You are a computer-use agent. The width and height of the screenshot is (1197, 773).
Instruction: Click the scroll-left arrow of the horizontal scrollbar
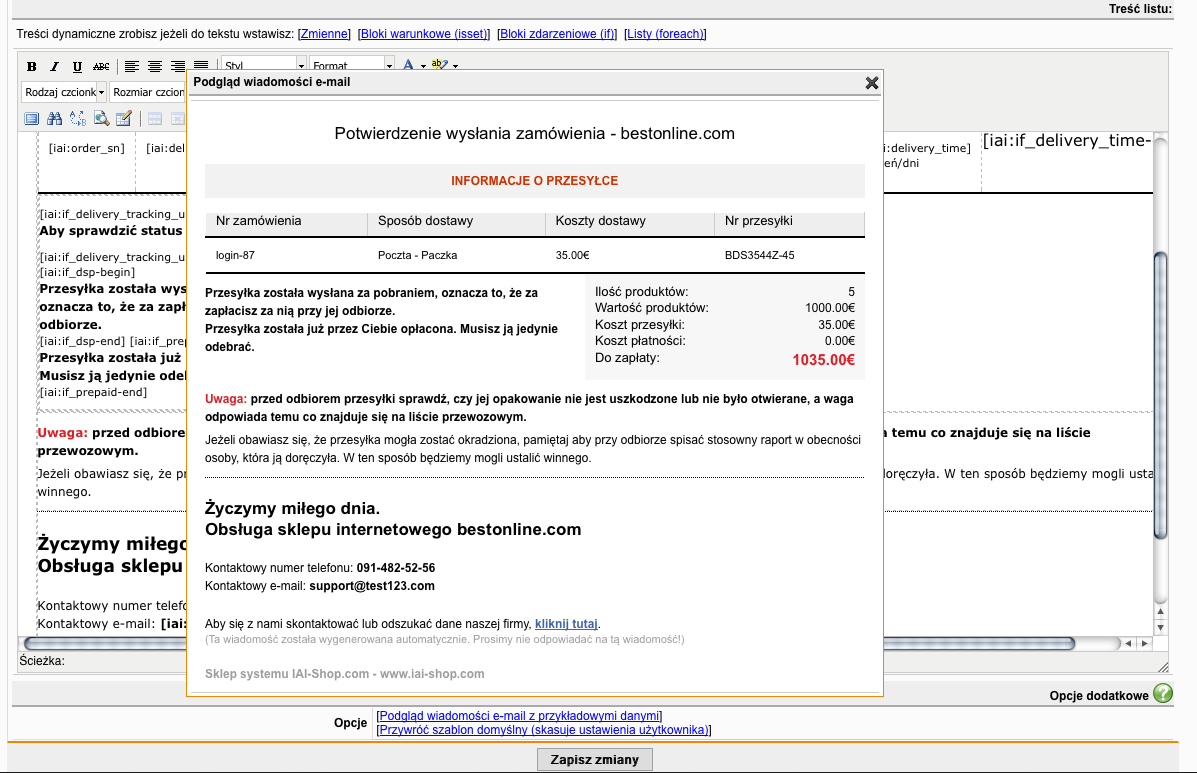tap(1128, 643)
